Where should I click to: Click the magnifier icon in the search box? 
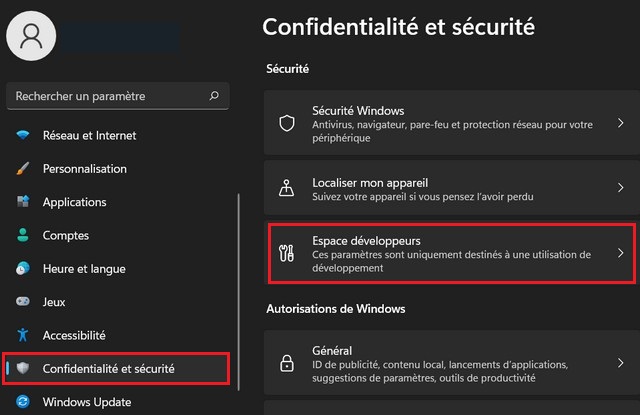click(x=214, y=96)
